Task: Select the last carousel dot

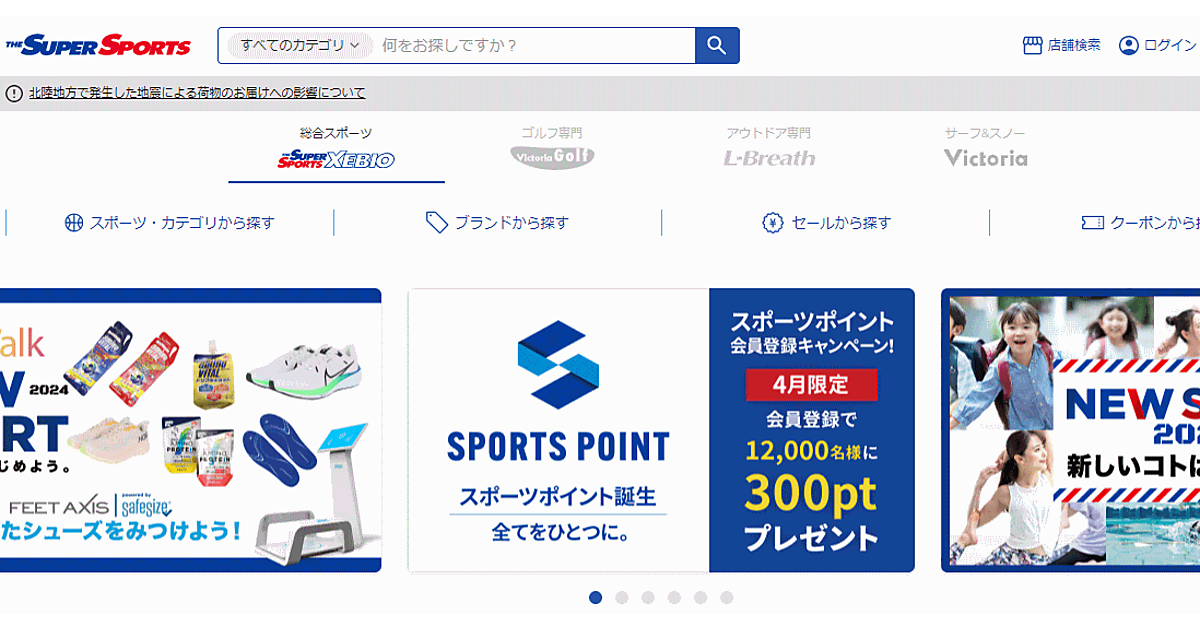Action: [727, 598]
